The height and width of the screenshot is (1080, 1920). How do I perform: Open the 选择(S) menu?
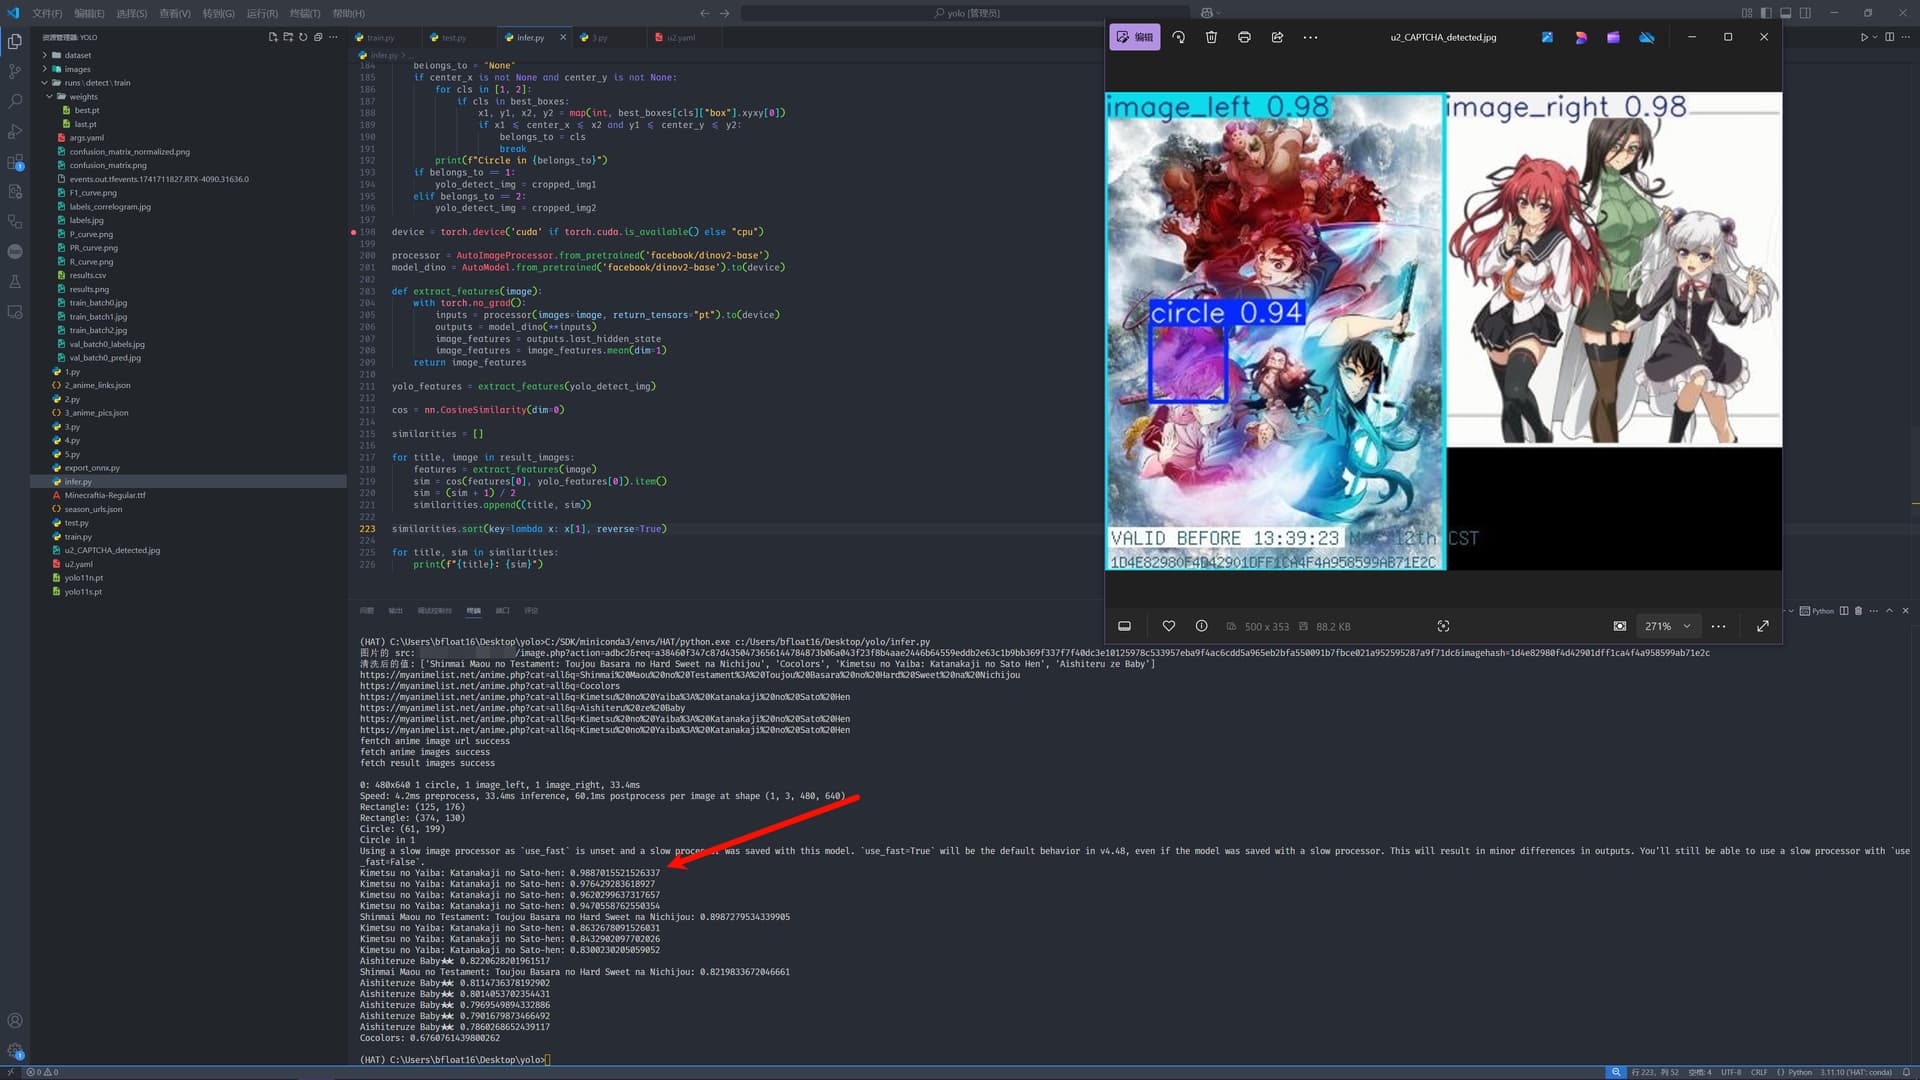pos(131,13)
